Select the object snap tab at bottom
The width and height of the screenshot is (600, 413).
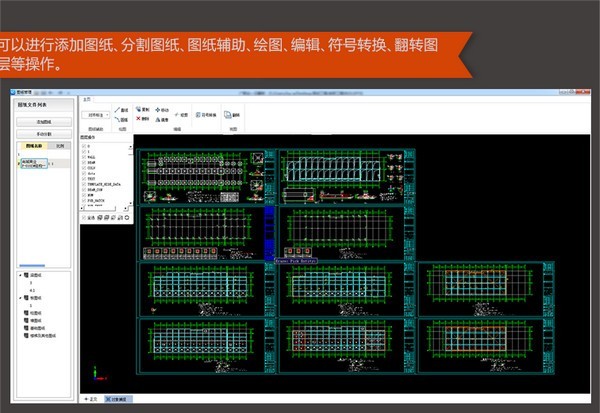coord(118,399)
